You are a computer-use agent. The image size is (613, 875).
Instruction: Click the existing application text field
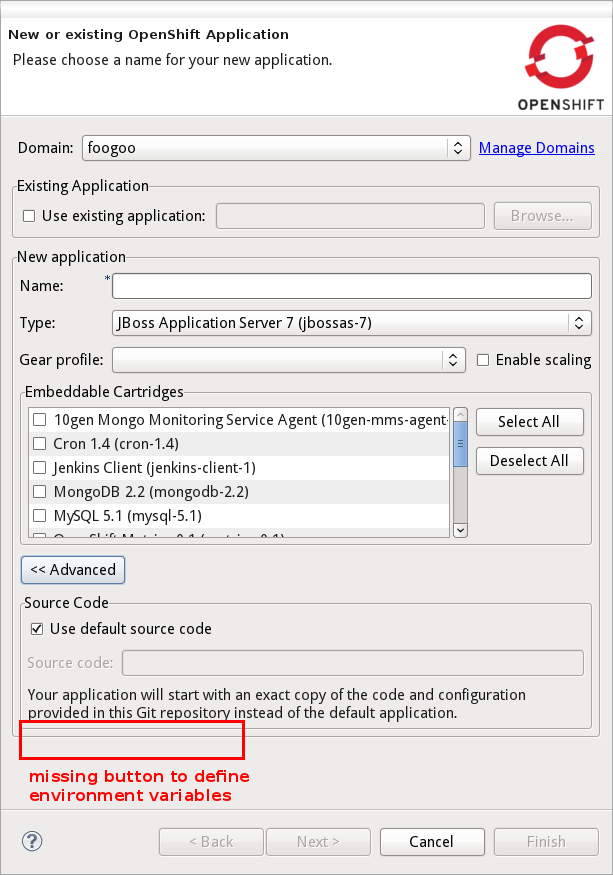point(350,216)
